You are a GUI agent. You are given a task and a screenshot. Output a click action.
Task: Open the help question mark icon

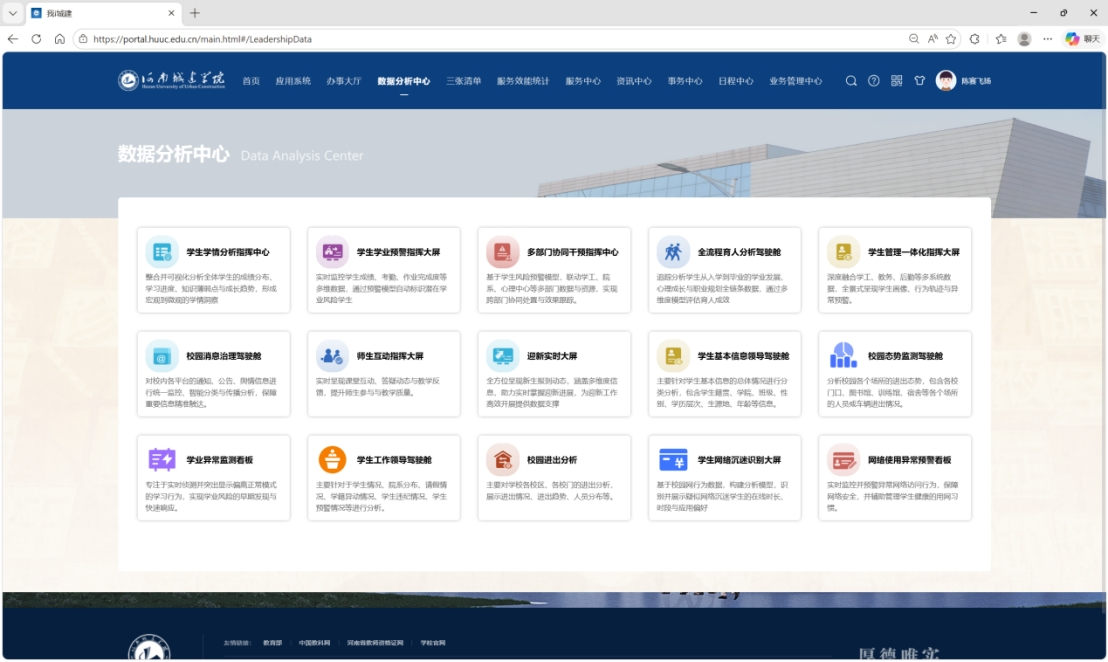point(874,81)
